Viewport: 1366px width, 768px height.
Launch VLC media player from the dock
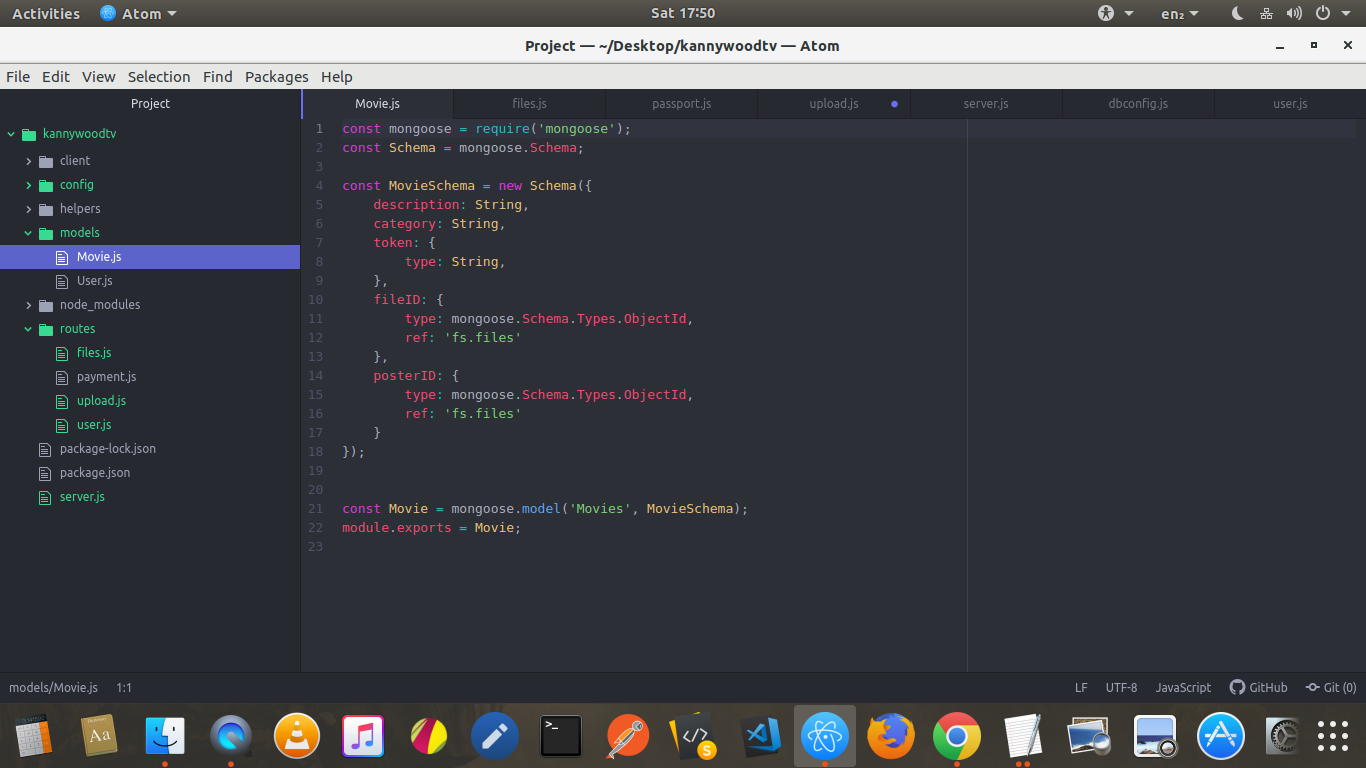pyautogui.click(x=297, y=735)
